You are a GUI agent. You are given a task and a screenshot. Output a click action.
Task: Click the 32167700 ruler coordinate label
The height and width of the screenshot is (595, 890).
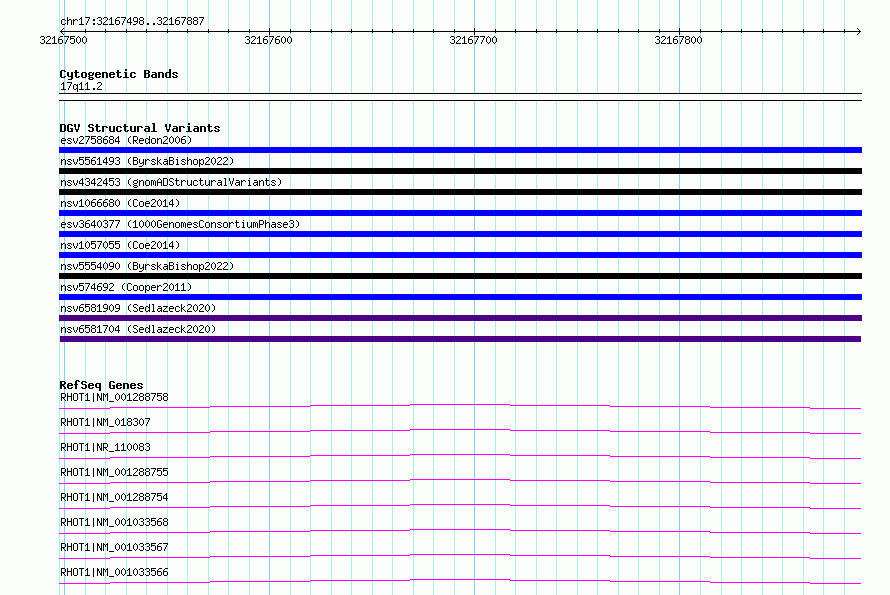click(473, 40)
